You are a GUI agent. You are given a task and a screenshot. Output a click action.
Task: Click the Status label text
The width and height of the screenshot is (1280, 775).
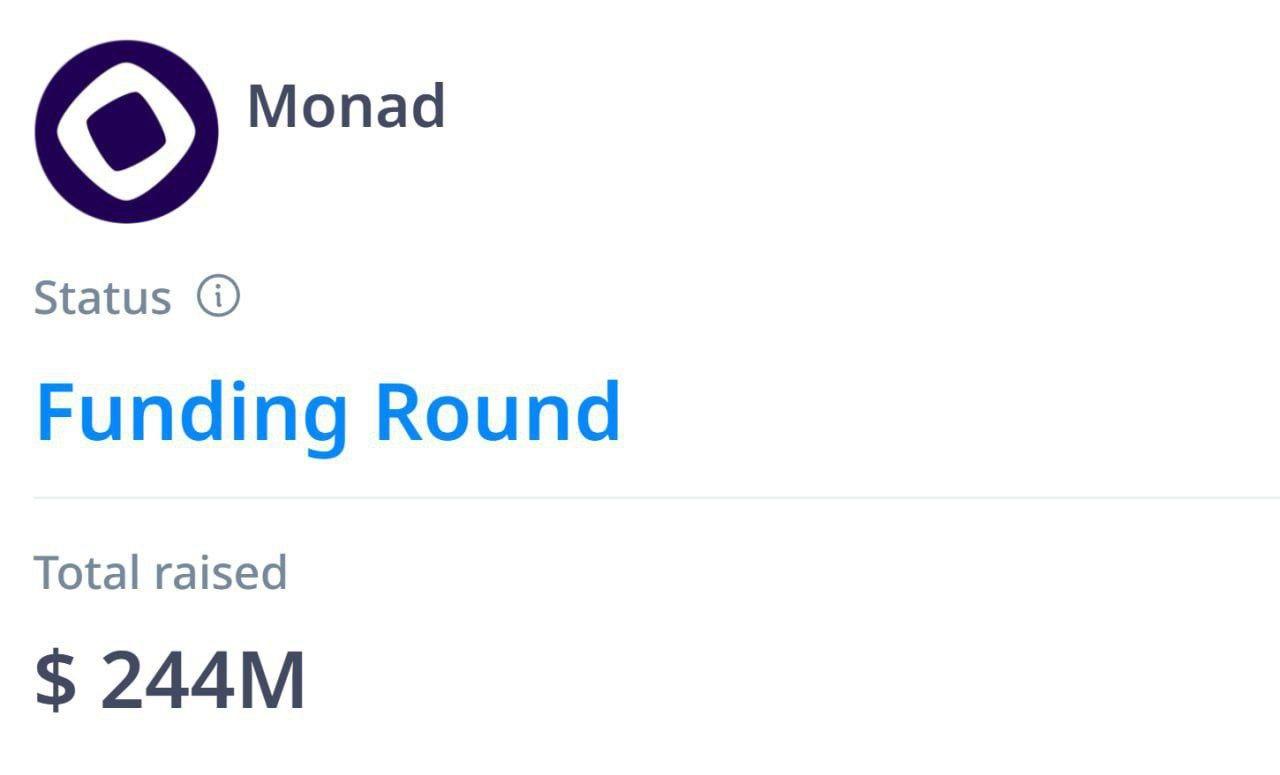tap(102, 298)
